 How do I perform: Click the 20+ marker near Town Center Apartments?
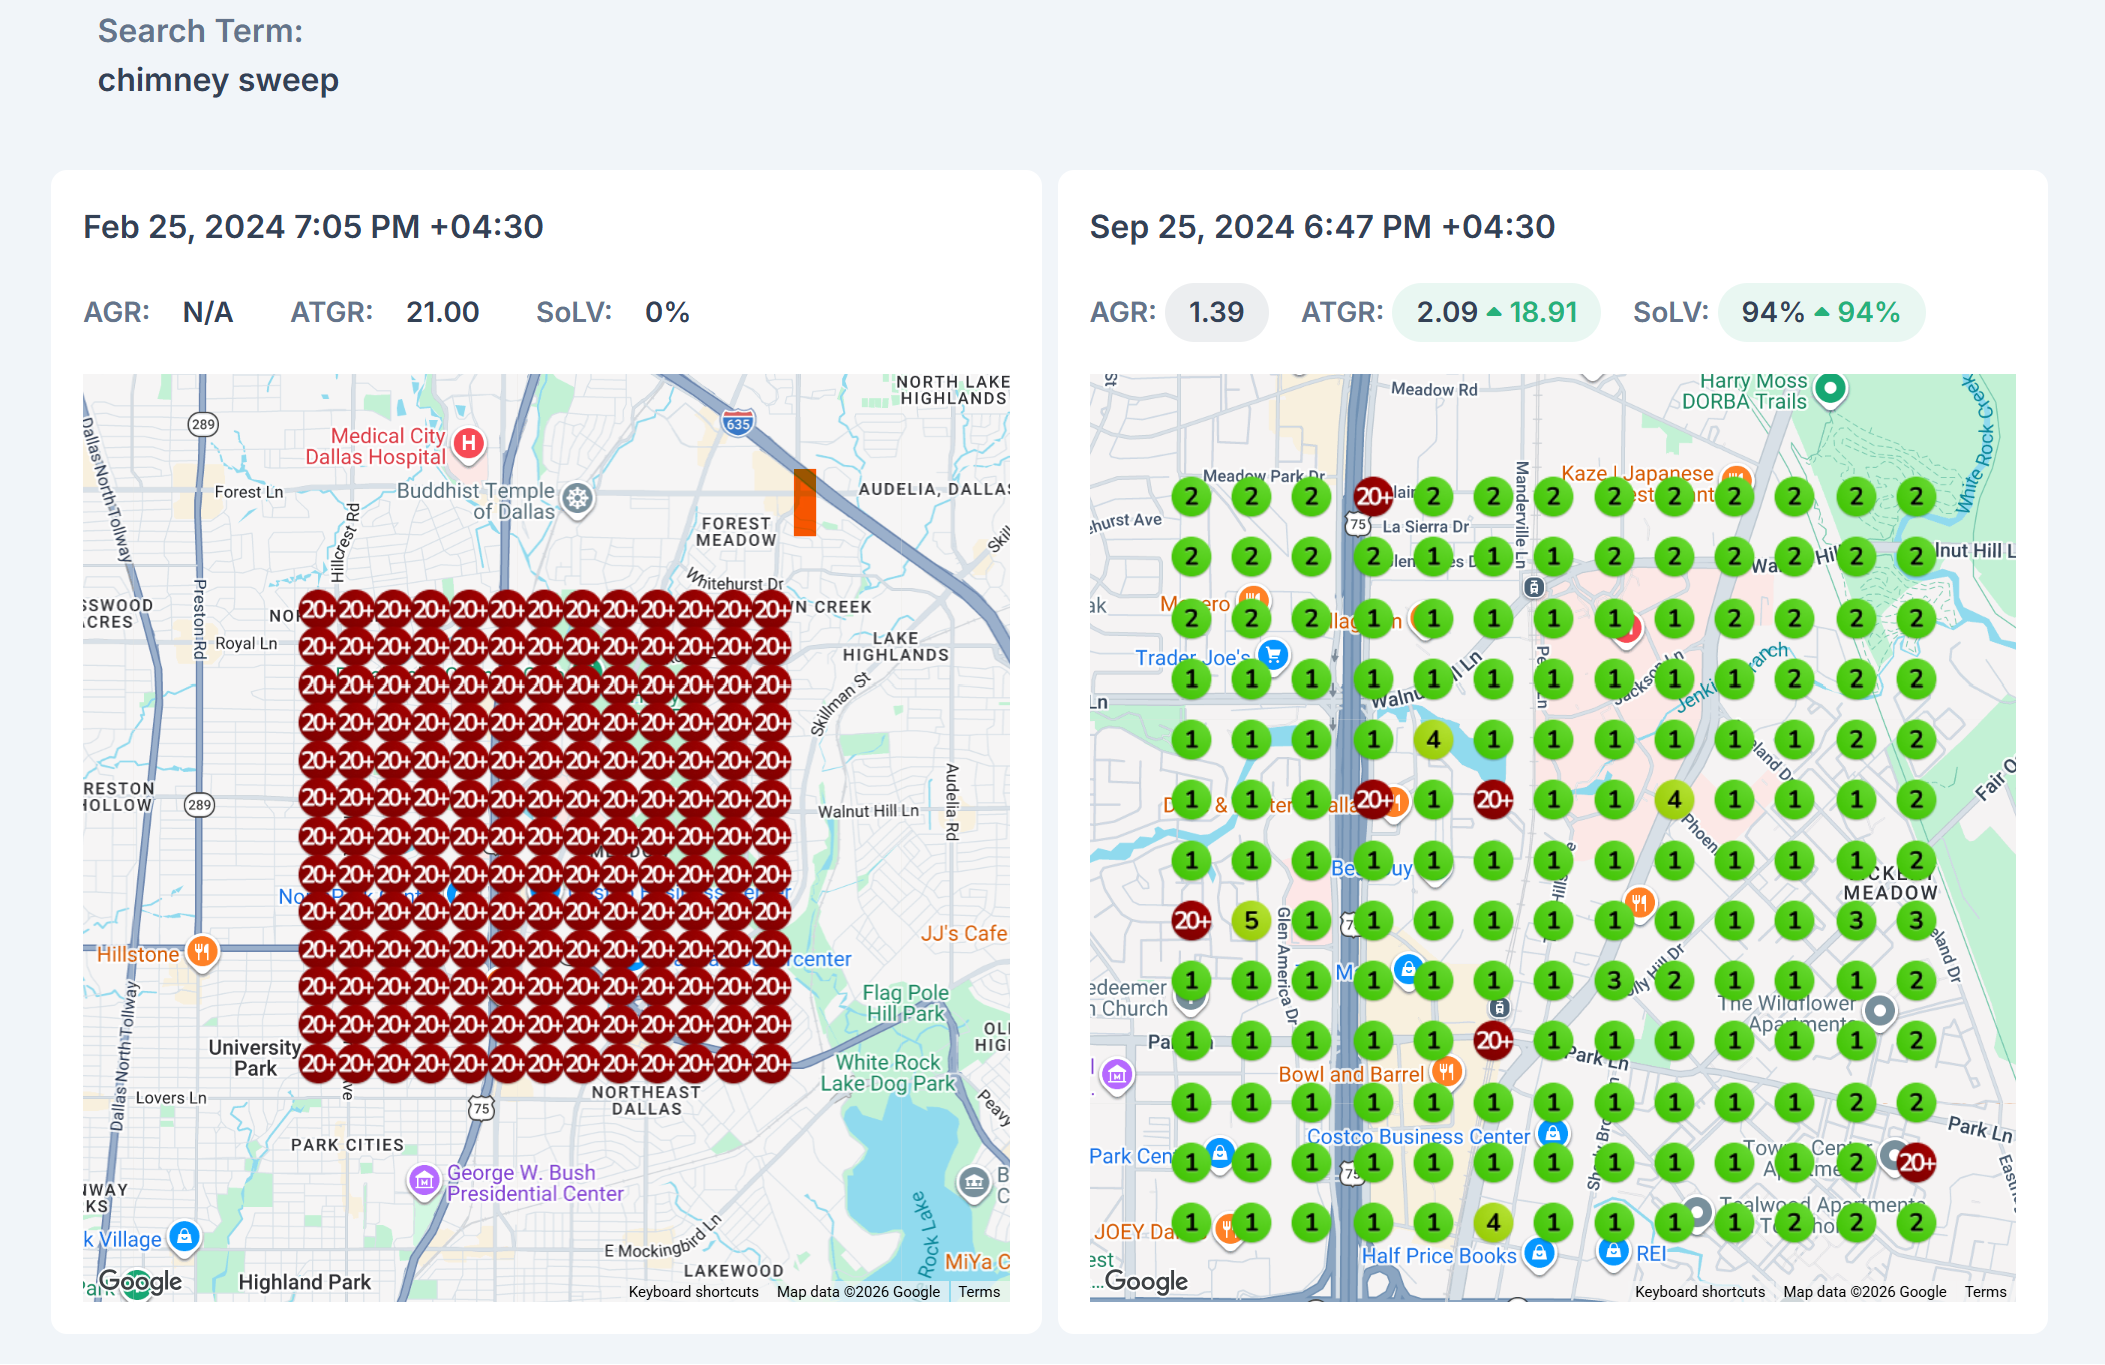pos(1916,1162)
